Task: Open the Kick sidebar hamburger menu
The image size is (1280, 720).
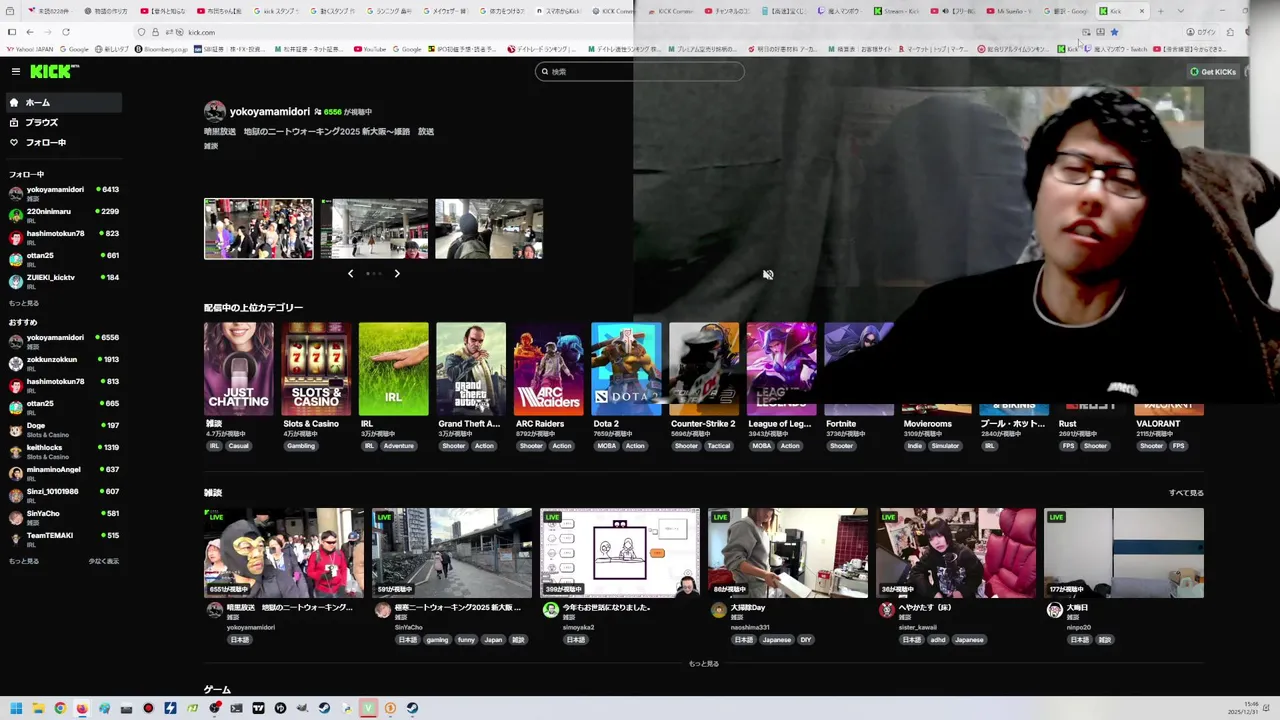Action: point(16,71)
